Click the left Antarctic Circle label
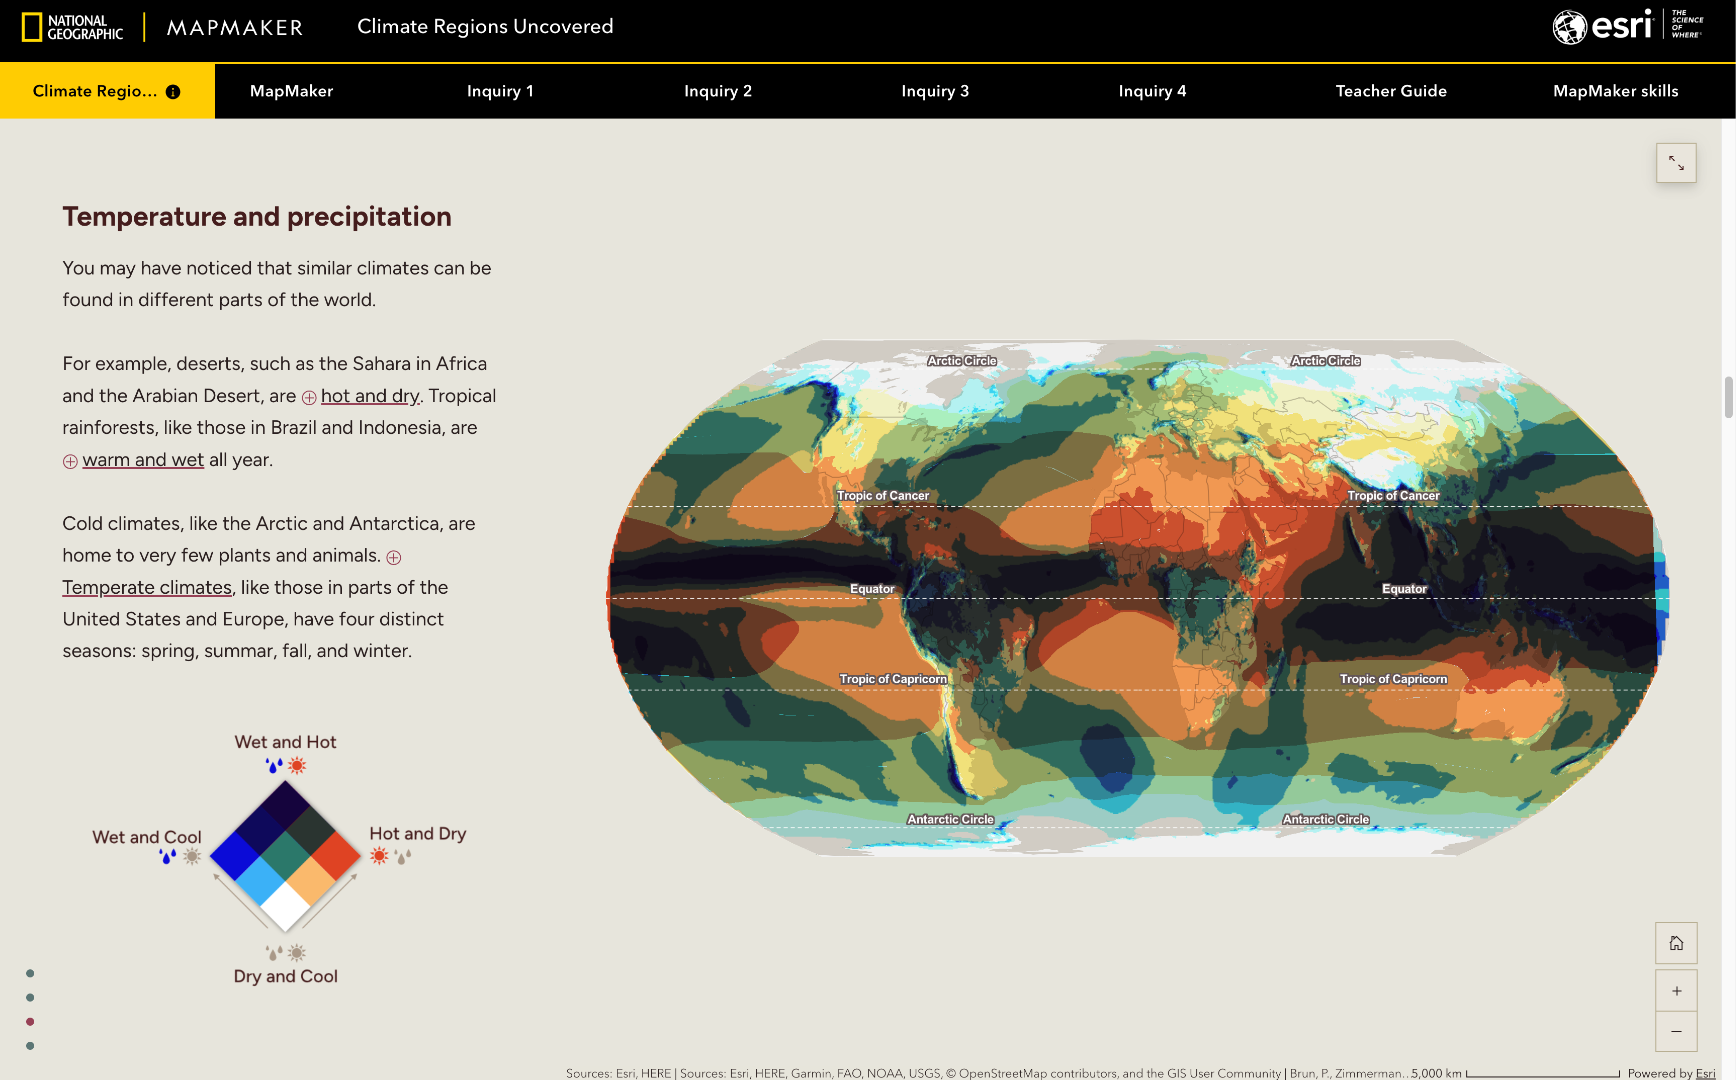 pos(950,819)
